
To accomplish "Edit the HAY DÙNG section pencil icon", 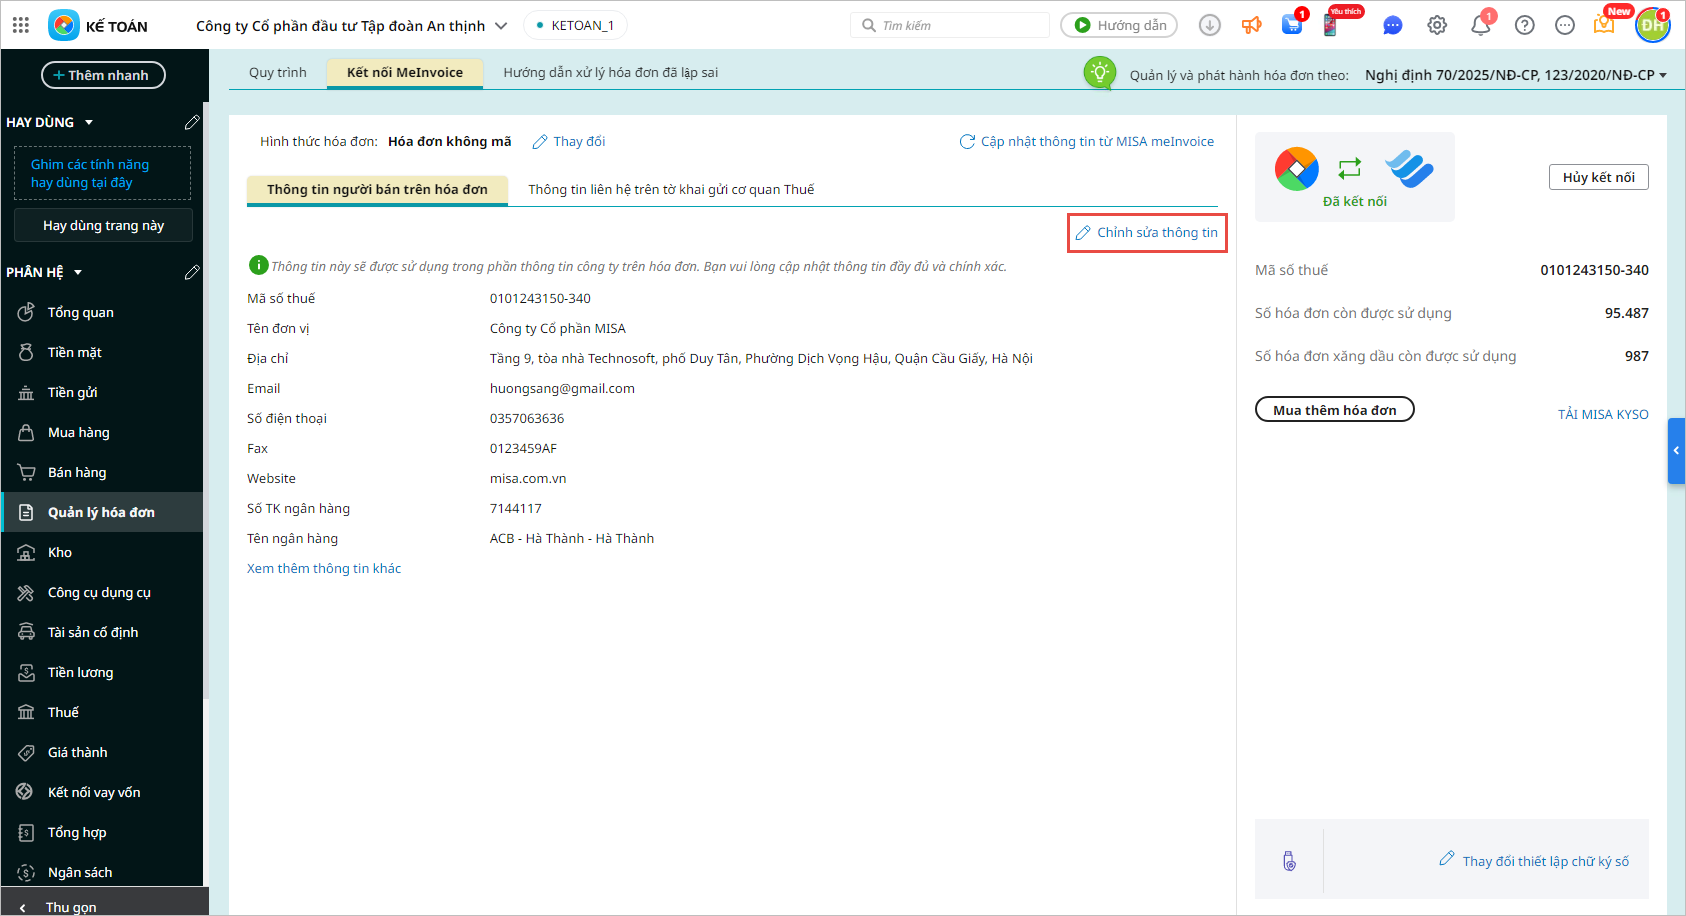I will point(192,122).
